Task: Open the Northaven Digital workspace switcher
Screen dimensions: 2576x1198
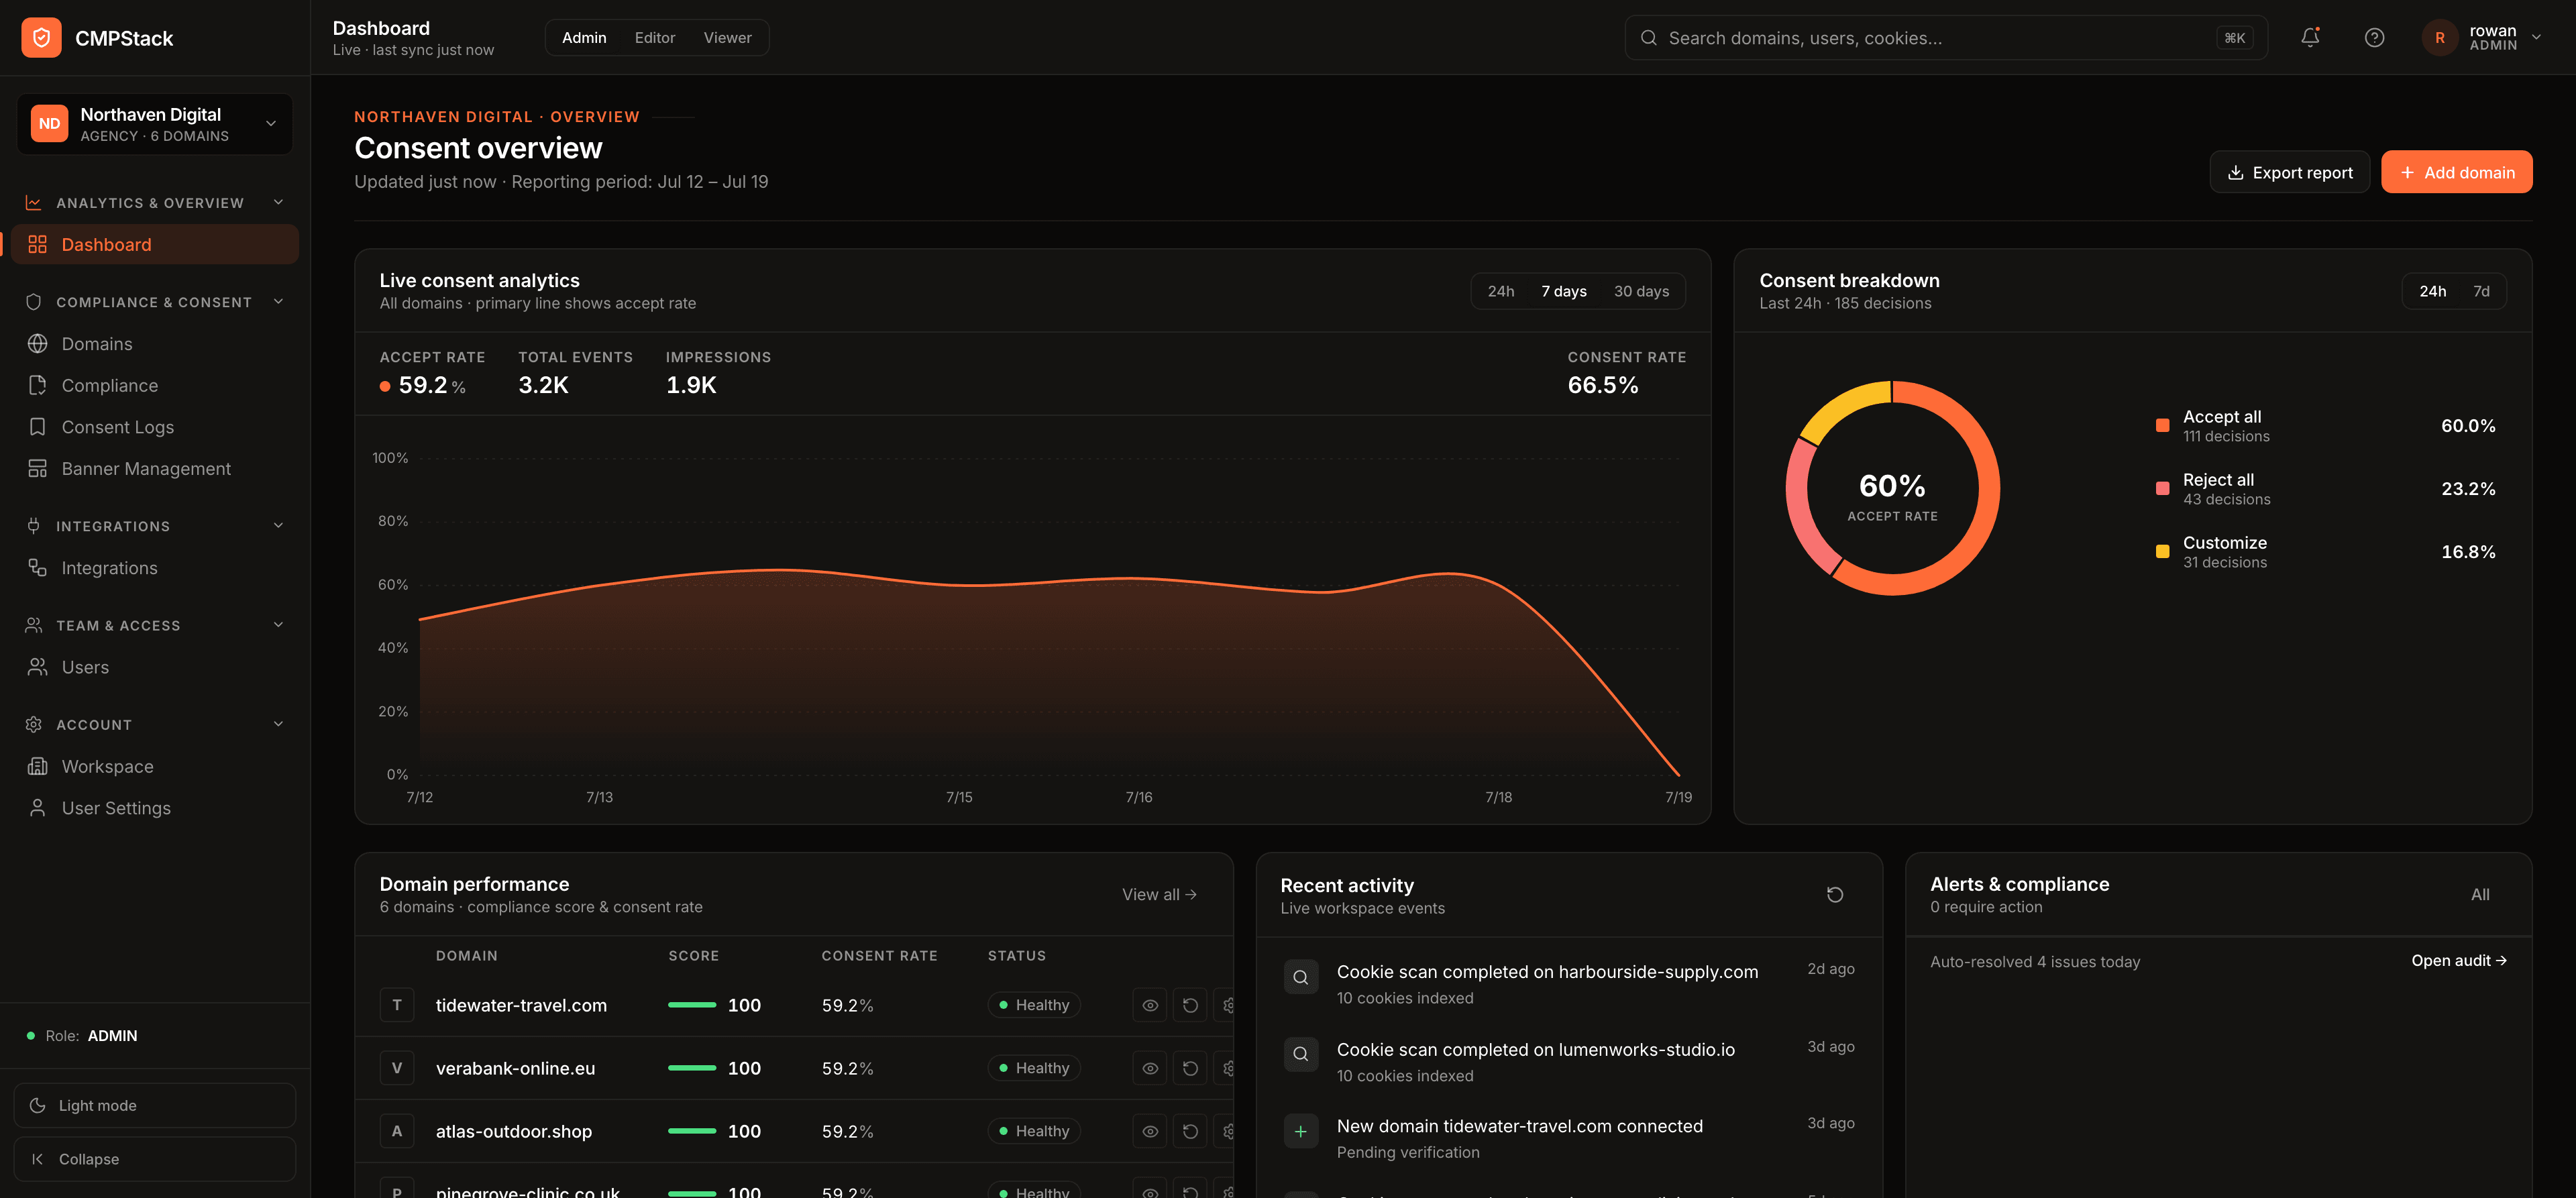Action: point(155,124)
